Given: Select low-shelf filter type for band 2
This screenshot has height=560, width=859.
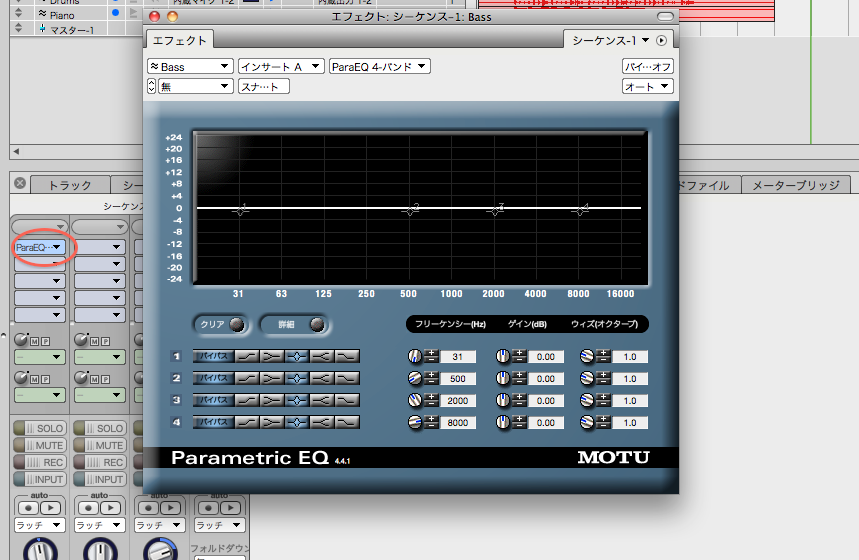Looking at the screenshot, I should (x=247, y=378).
